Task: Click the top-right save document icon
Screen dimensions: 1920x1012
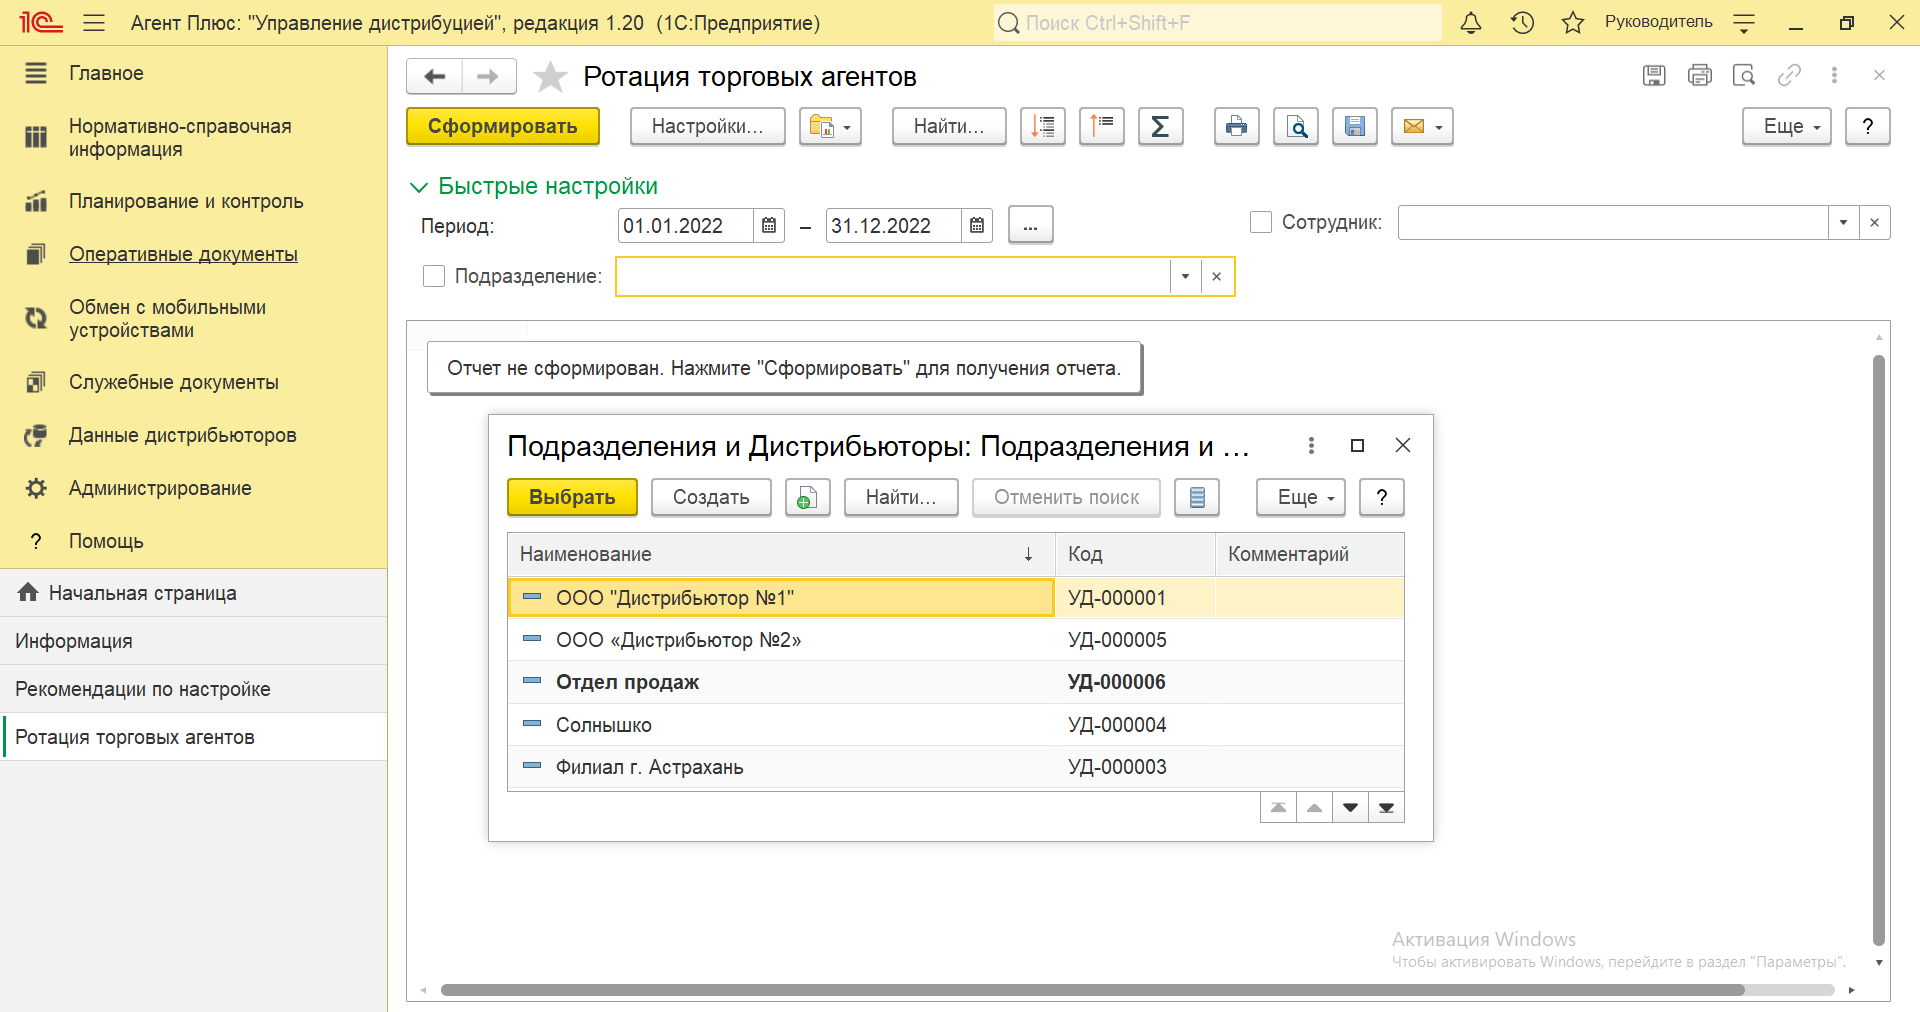Action: click(x=1654, y=75)
